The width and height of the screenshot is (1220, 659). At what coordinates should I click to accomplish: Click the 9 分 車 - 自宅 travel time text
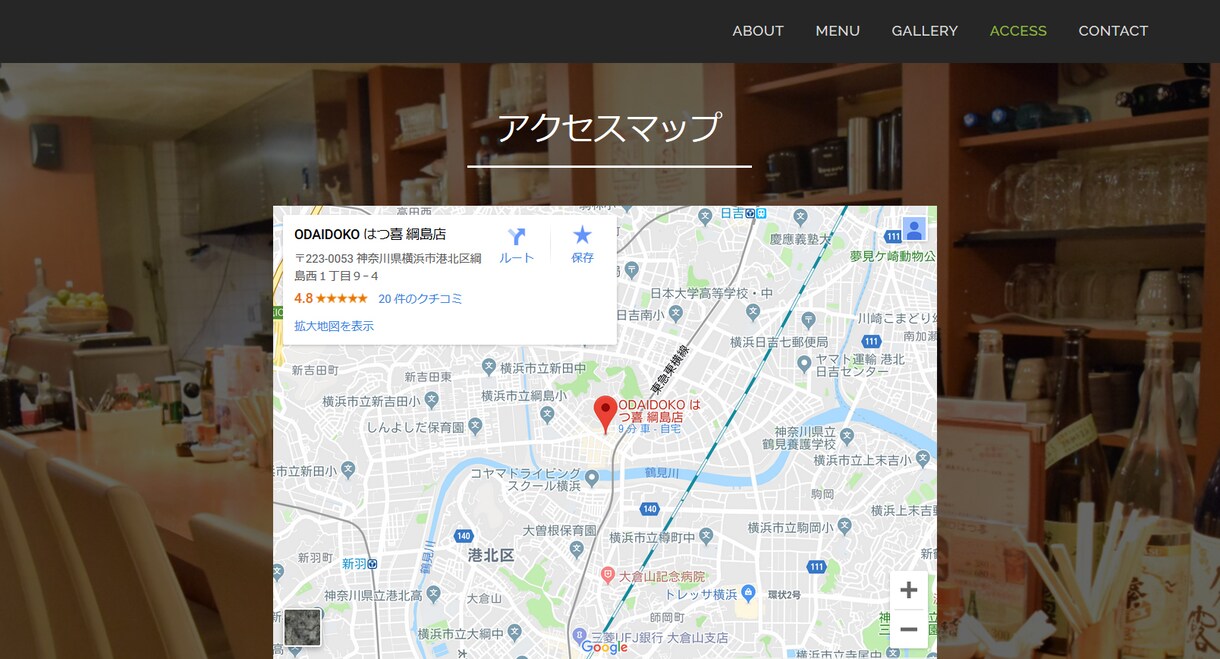pos(649,429)
